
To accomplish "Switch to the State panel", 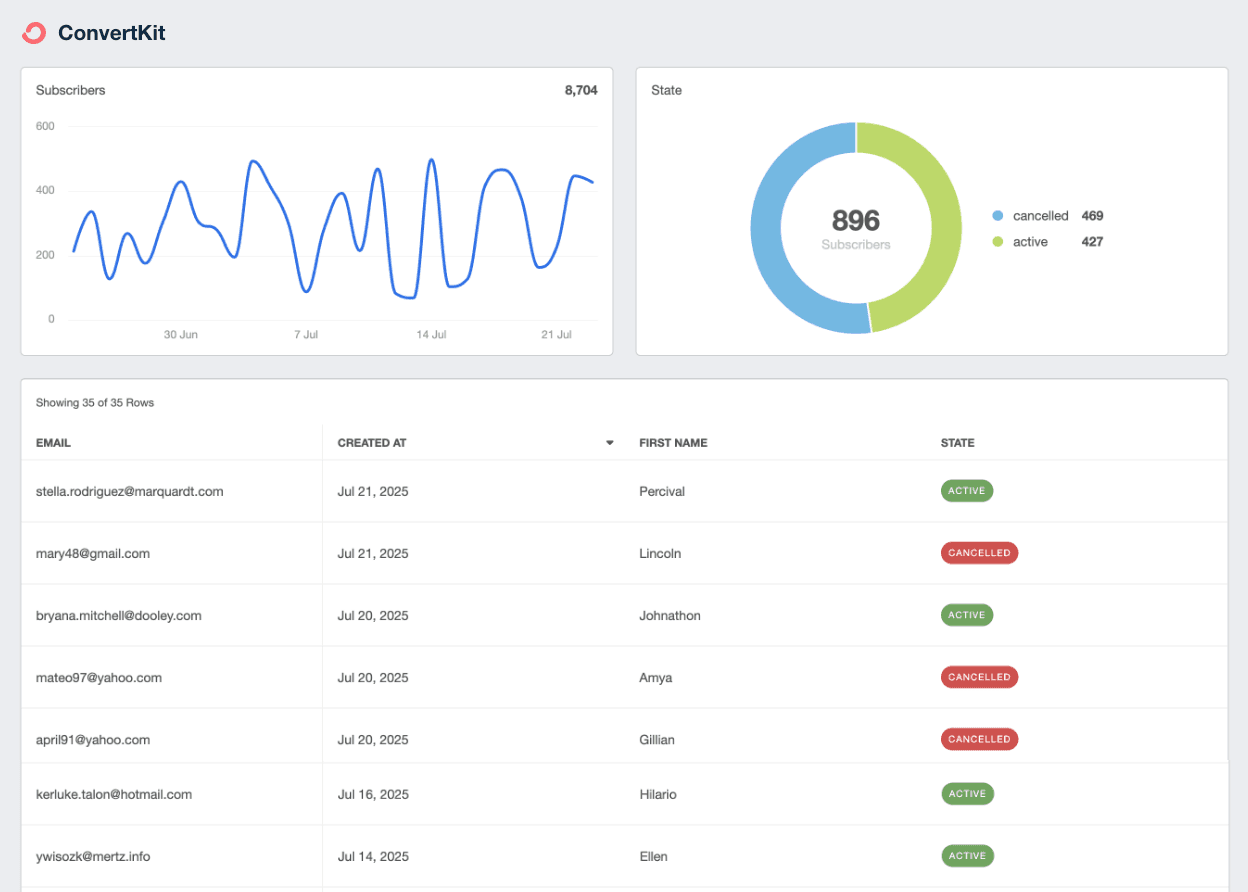I will (666, 90).
